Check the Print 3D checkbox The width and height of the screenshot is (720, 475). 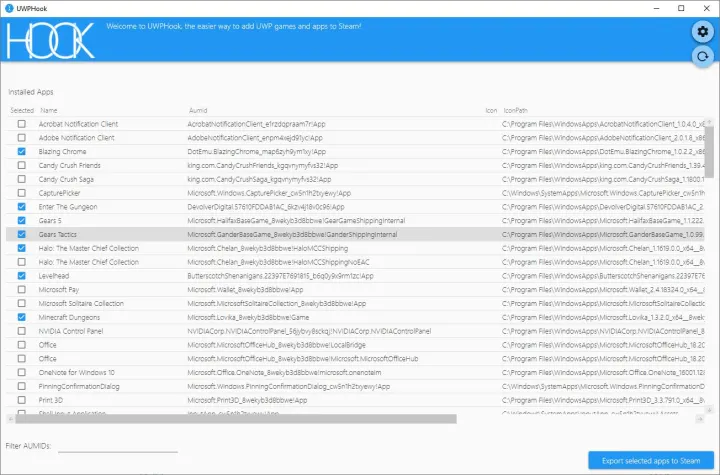coord(22,400)
